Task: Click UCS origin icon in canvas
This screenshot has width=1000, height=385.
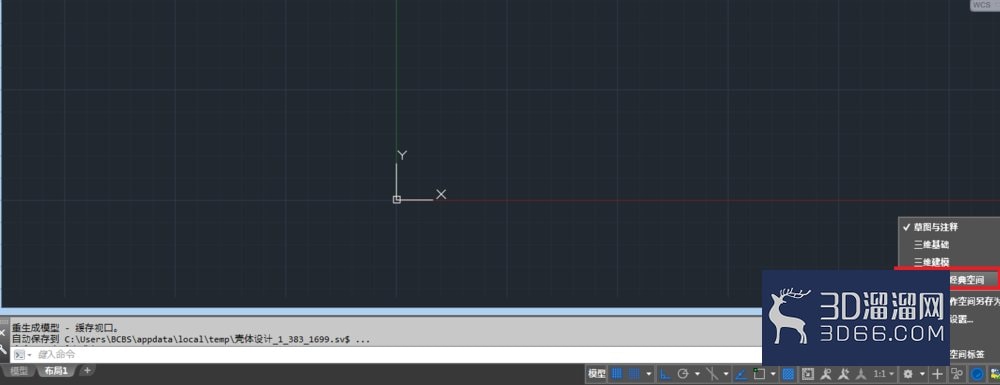Action: pos(397,200)
